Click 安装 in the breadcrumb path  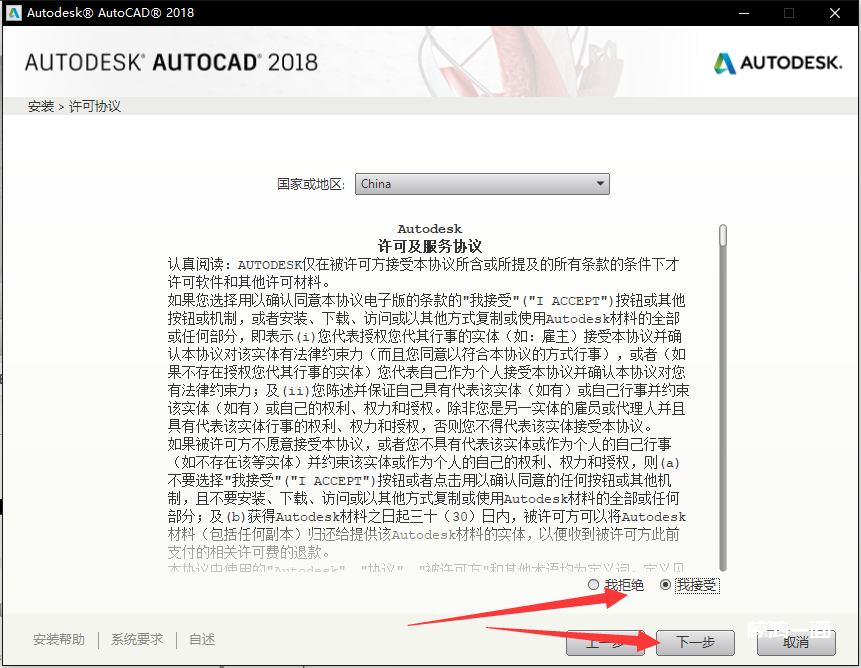41,106
